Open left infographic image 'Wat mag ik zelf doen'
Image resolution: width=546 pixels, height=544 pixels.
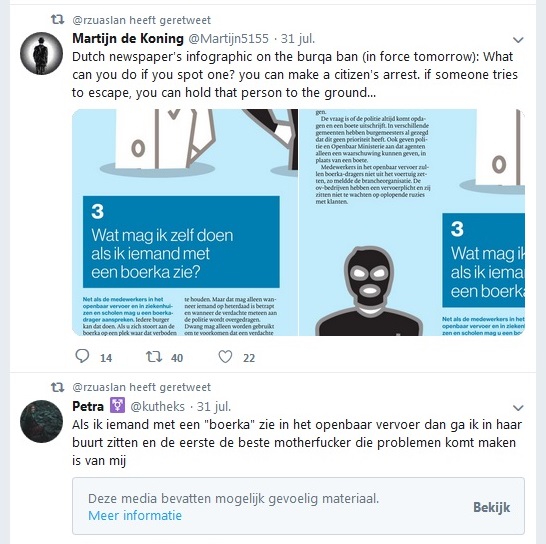[x=185, y=222]
